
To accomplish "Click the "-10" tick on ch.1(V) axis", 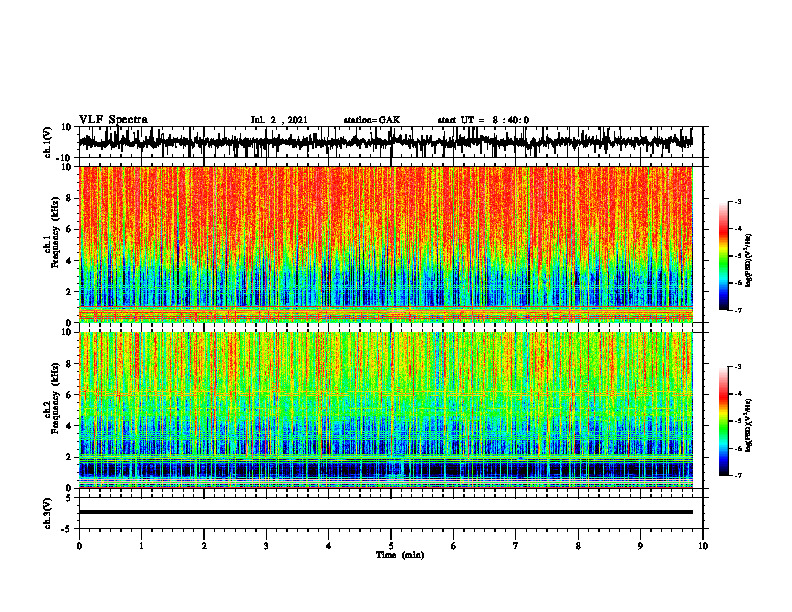I will (x=65, y=158).
